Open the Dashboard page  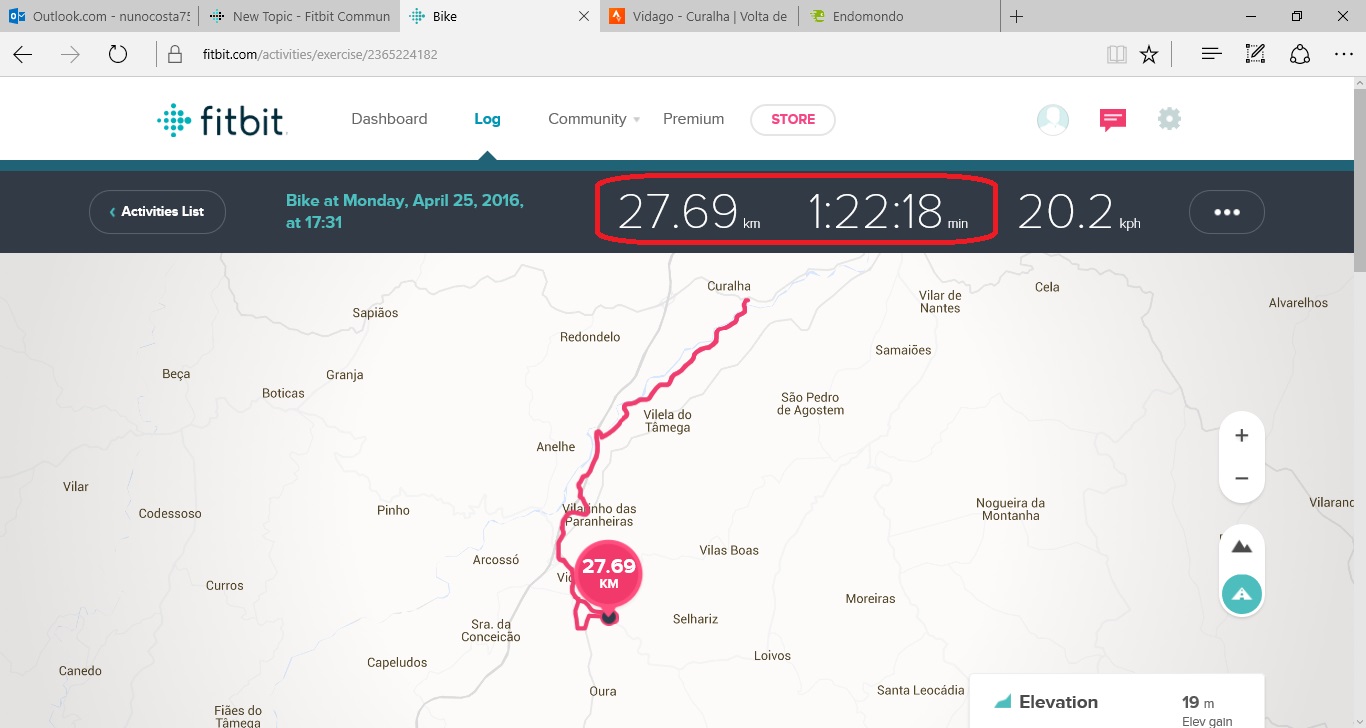coord(389,119)
